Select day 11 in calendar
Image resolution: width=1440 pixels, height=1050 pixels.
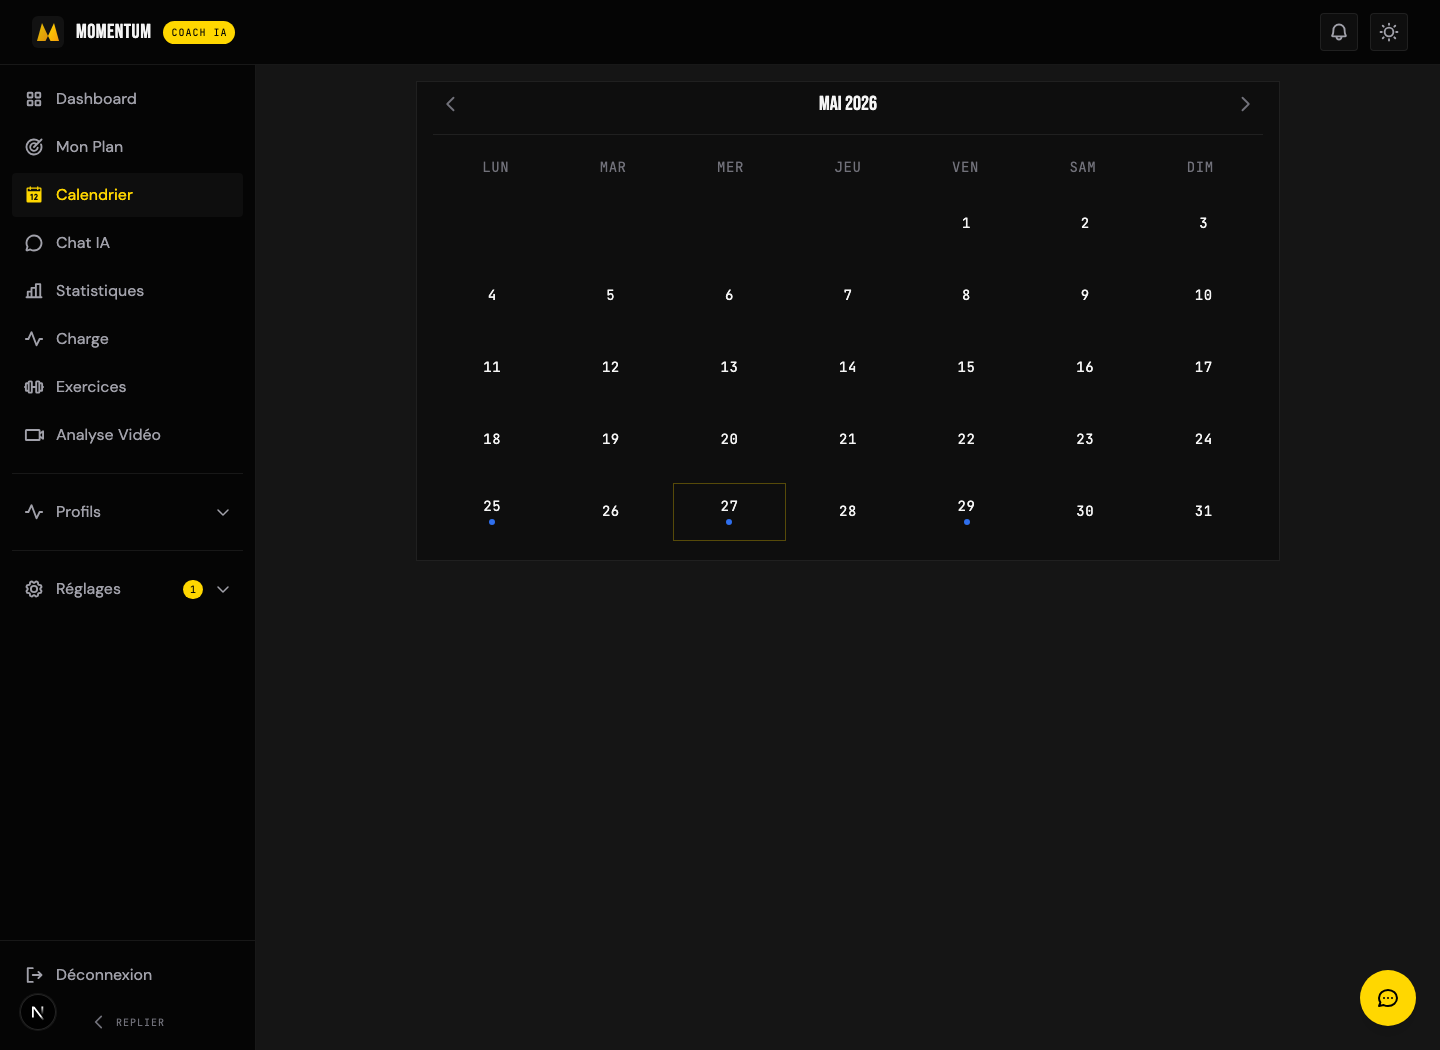[x=492, y=367]
